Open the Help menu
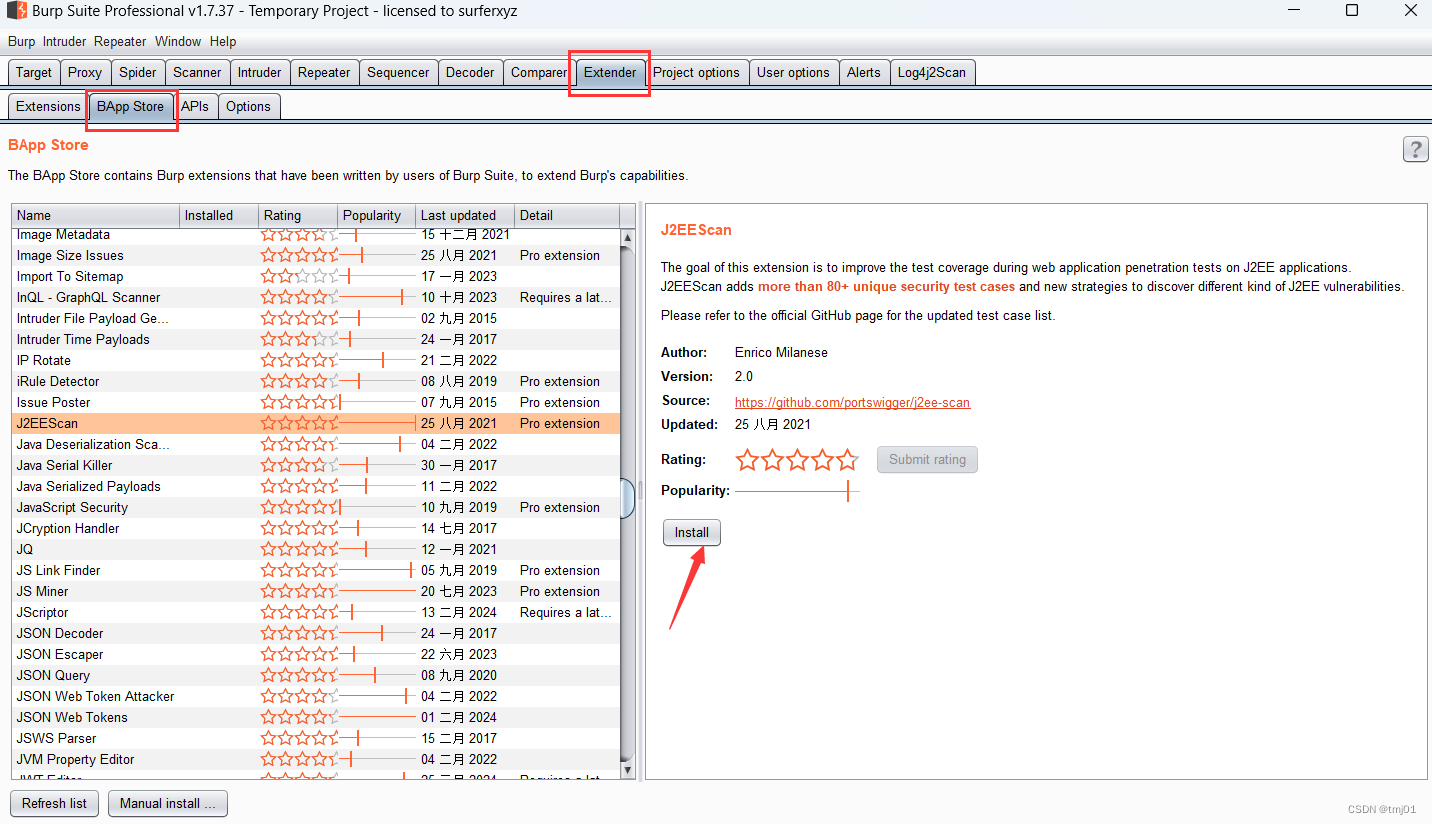Screen dimensions: 1432x824 223,42
